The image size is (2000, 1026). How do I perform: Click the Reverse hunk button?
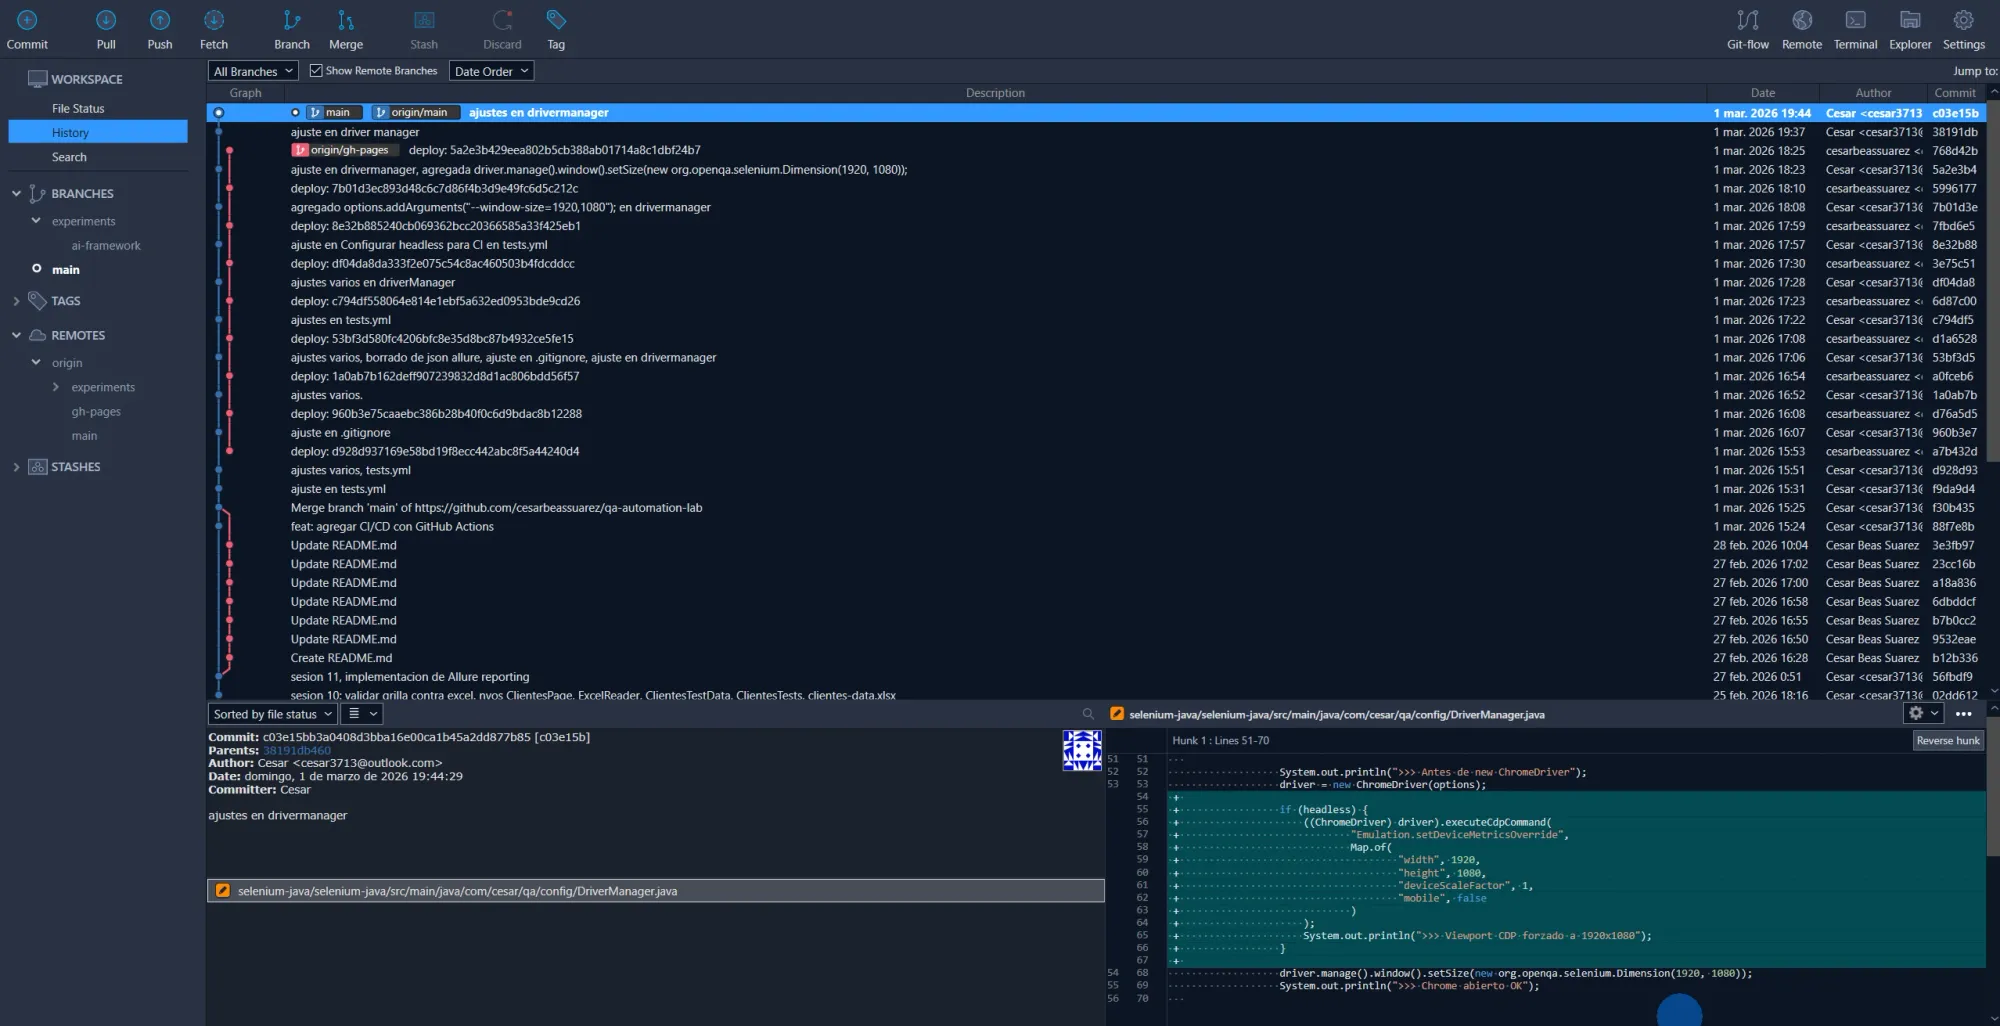(x=1947, y=740)
